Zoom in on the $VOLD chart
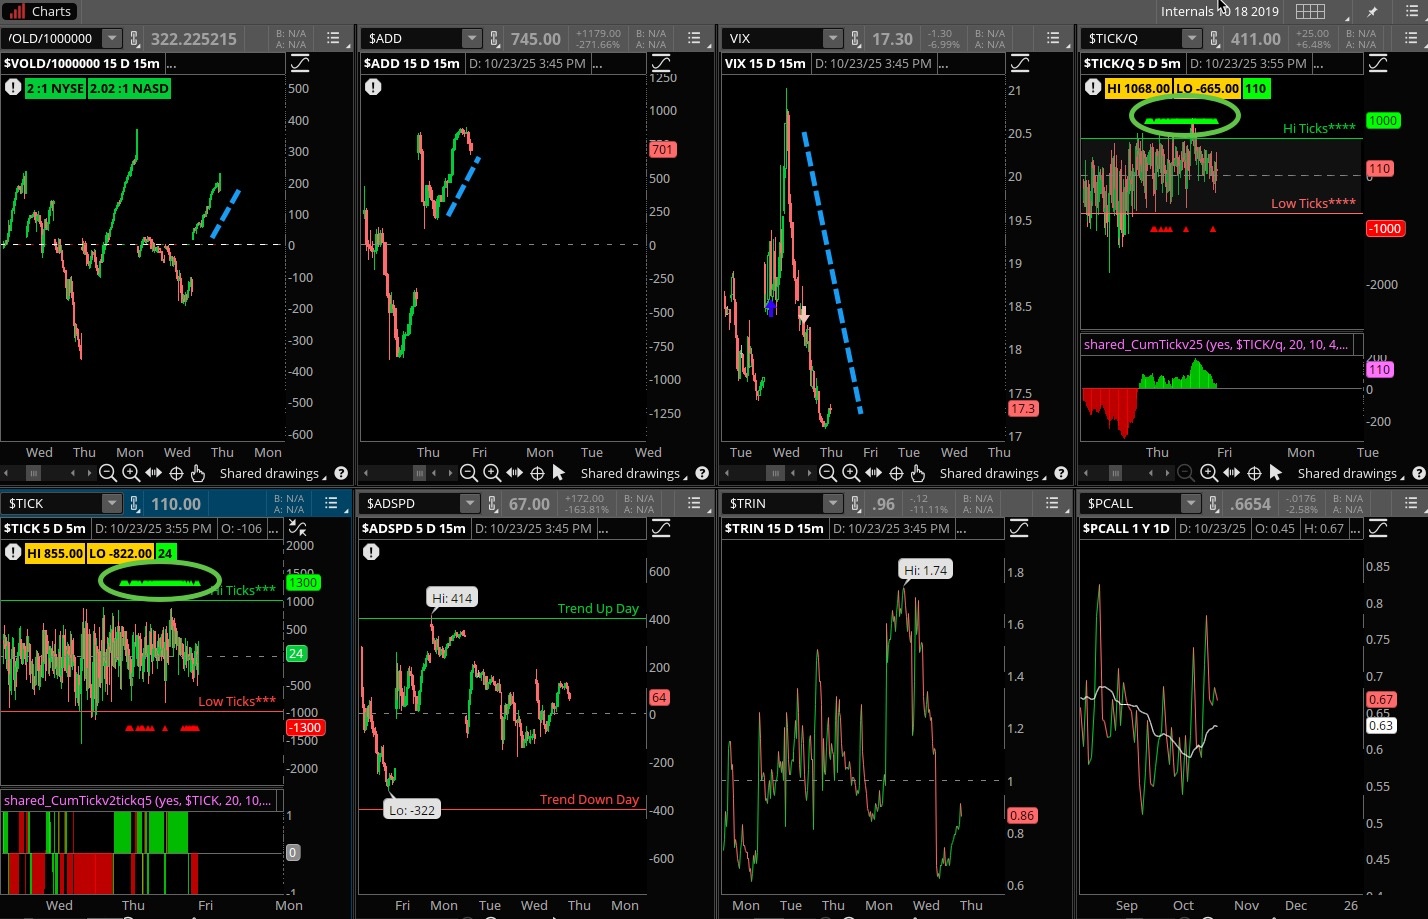The width and height of the screenshot is (1428, 919). pyautogui.click(x=131, y=473)
